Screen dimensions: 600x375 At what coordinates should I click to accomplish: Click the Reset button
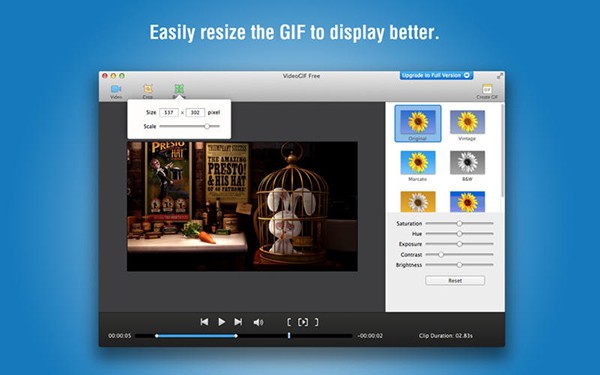[455, 280]
